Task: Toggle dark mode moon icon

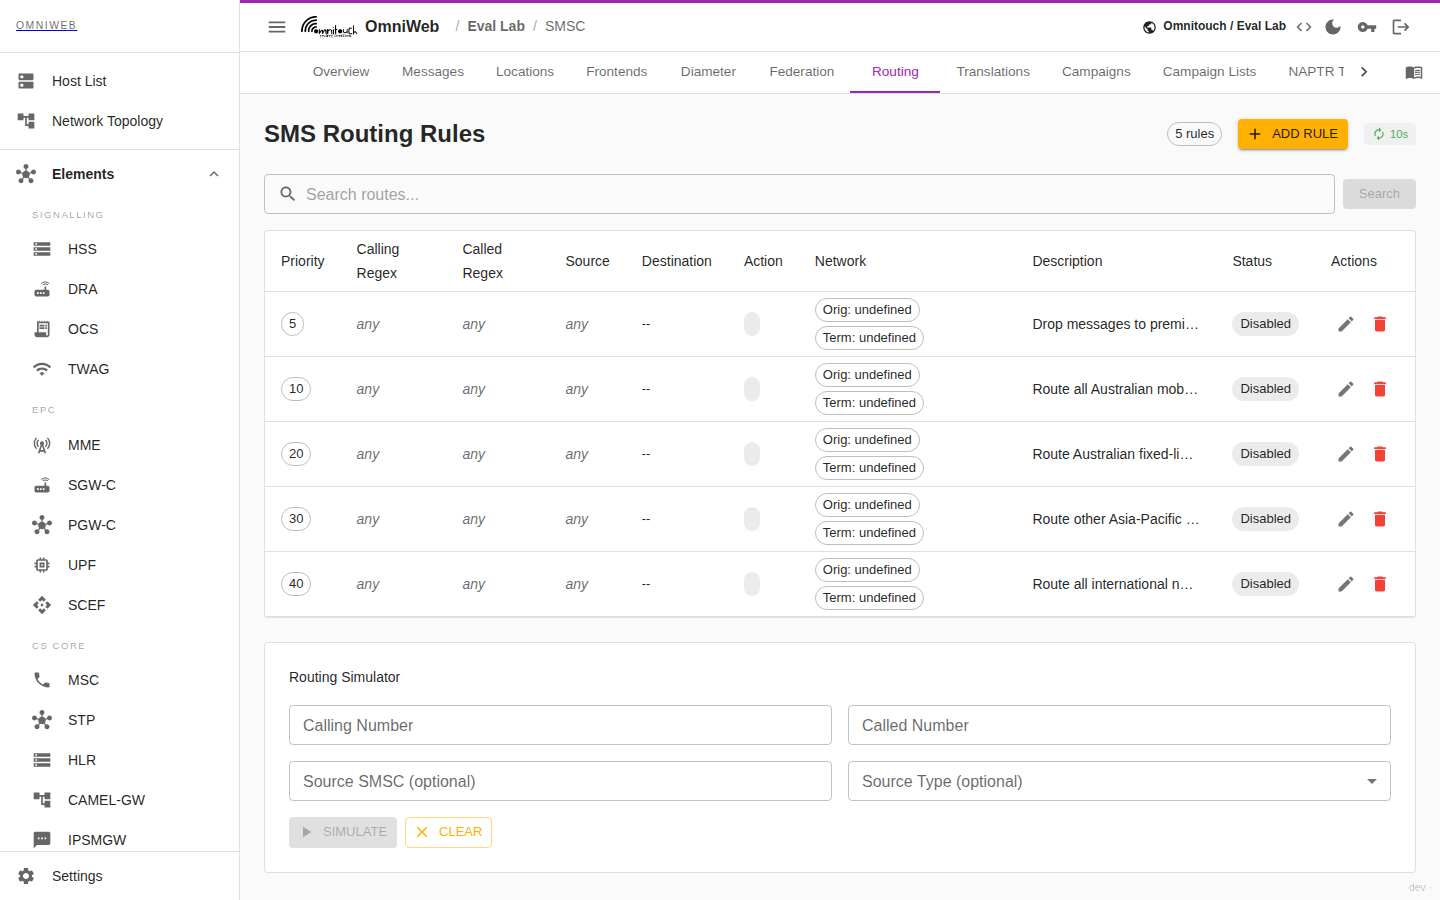Action: coord(1333,27)
